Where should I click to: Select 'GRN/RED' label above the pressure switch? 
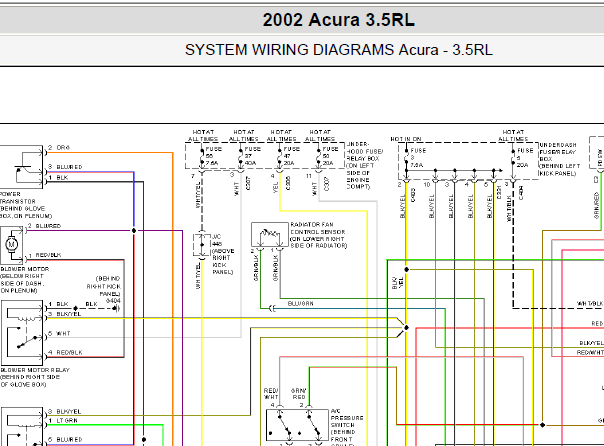pos(299,394)
